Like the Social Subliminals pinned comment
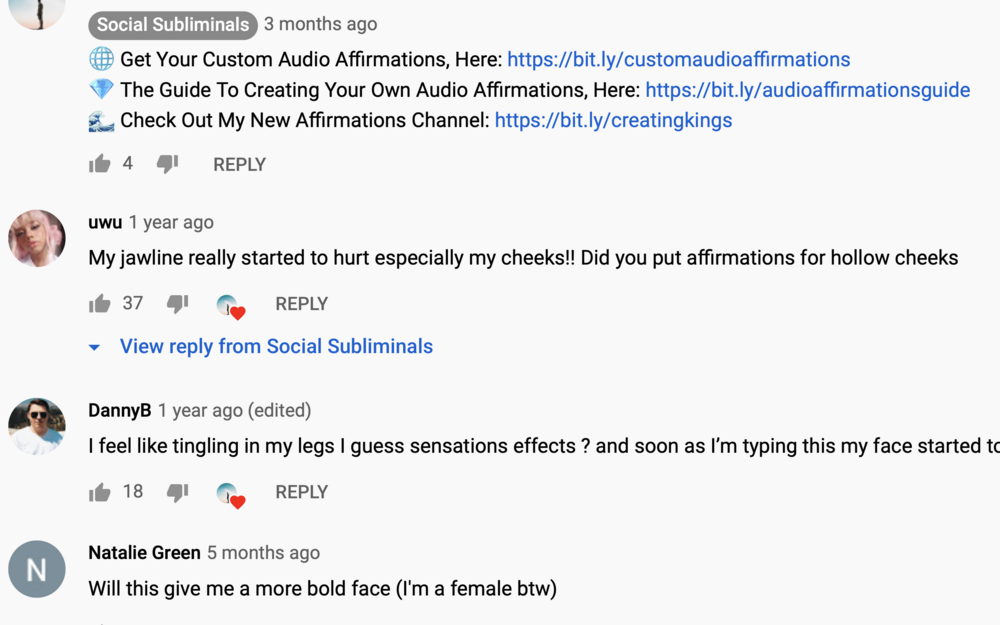The height and width of the screenshot is (625, 1000). 99,165
